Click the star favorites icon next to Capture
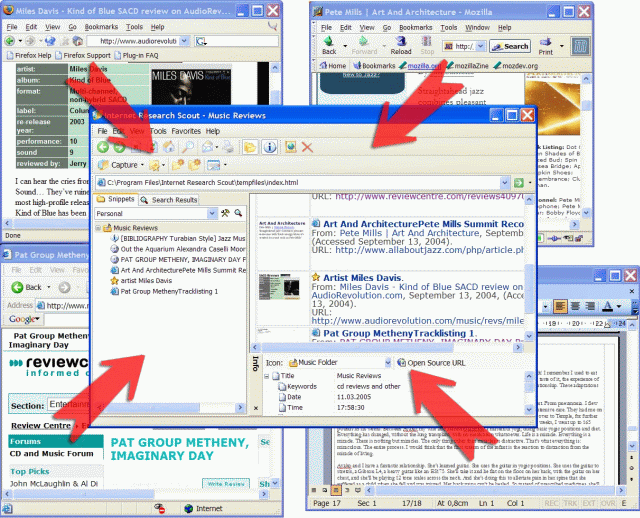Image resolution: width=640 pixels, height=518 pixels. [x=154, y=165]
